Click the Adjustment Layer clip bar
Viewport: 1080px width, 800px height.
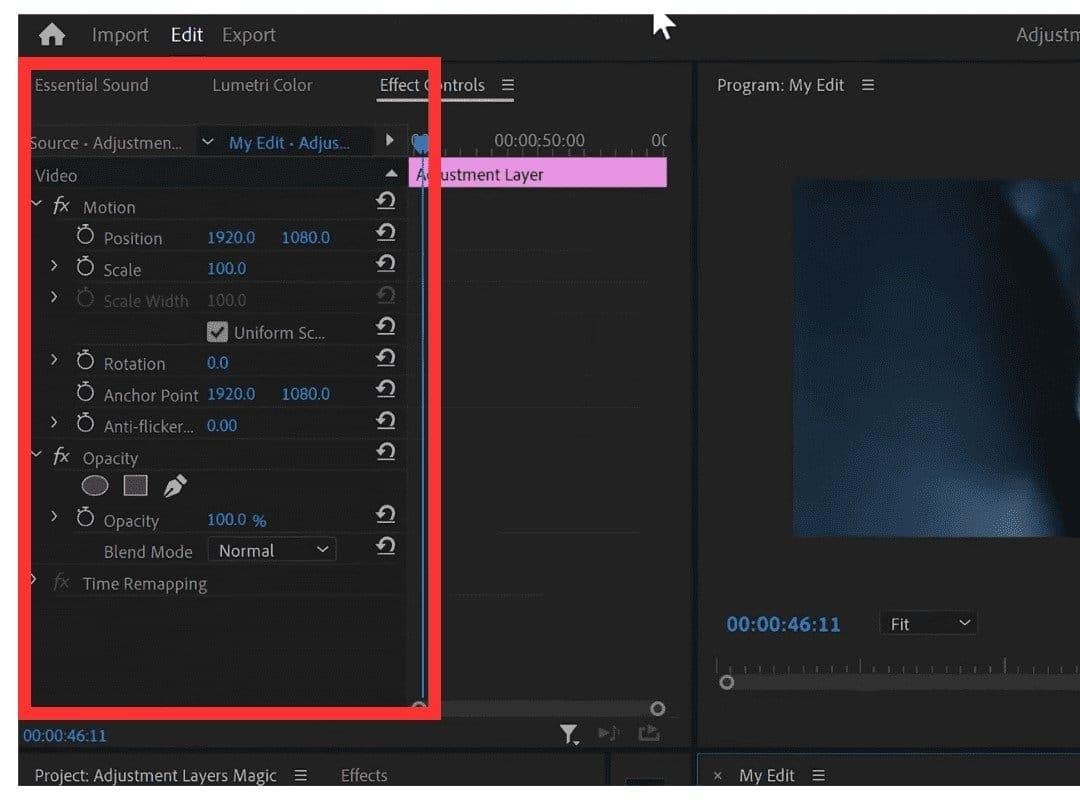click(x=540, y=174)
